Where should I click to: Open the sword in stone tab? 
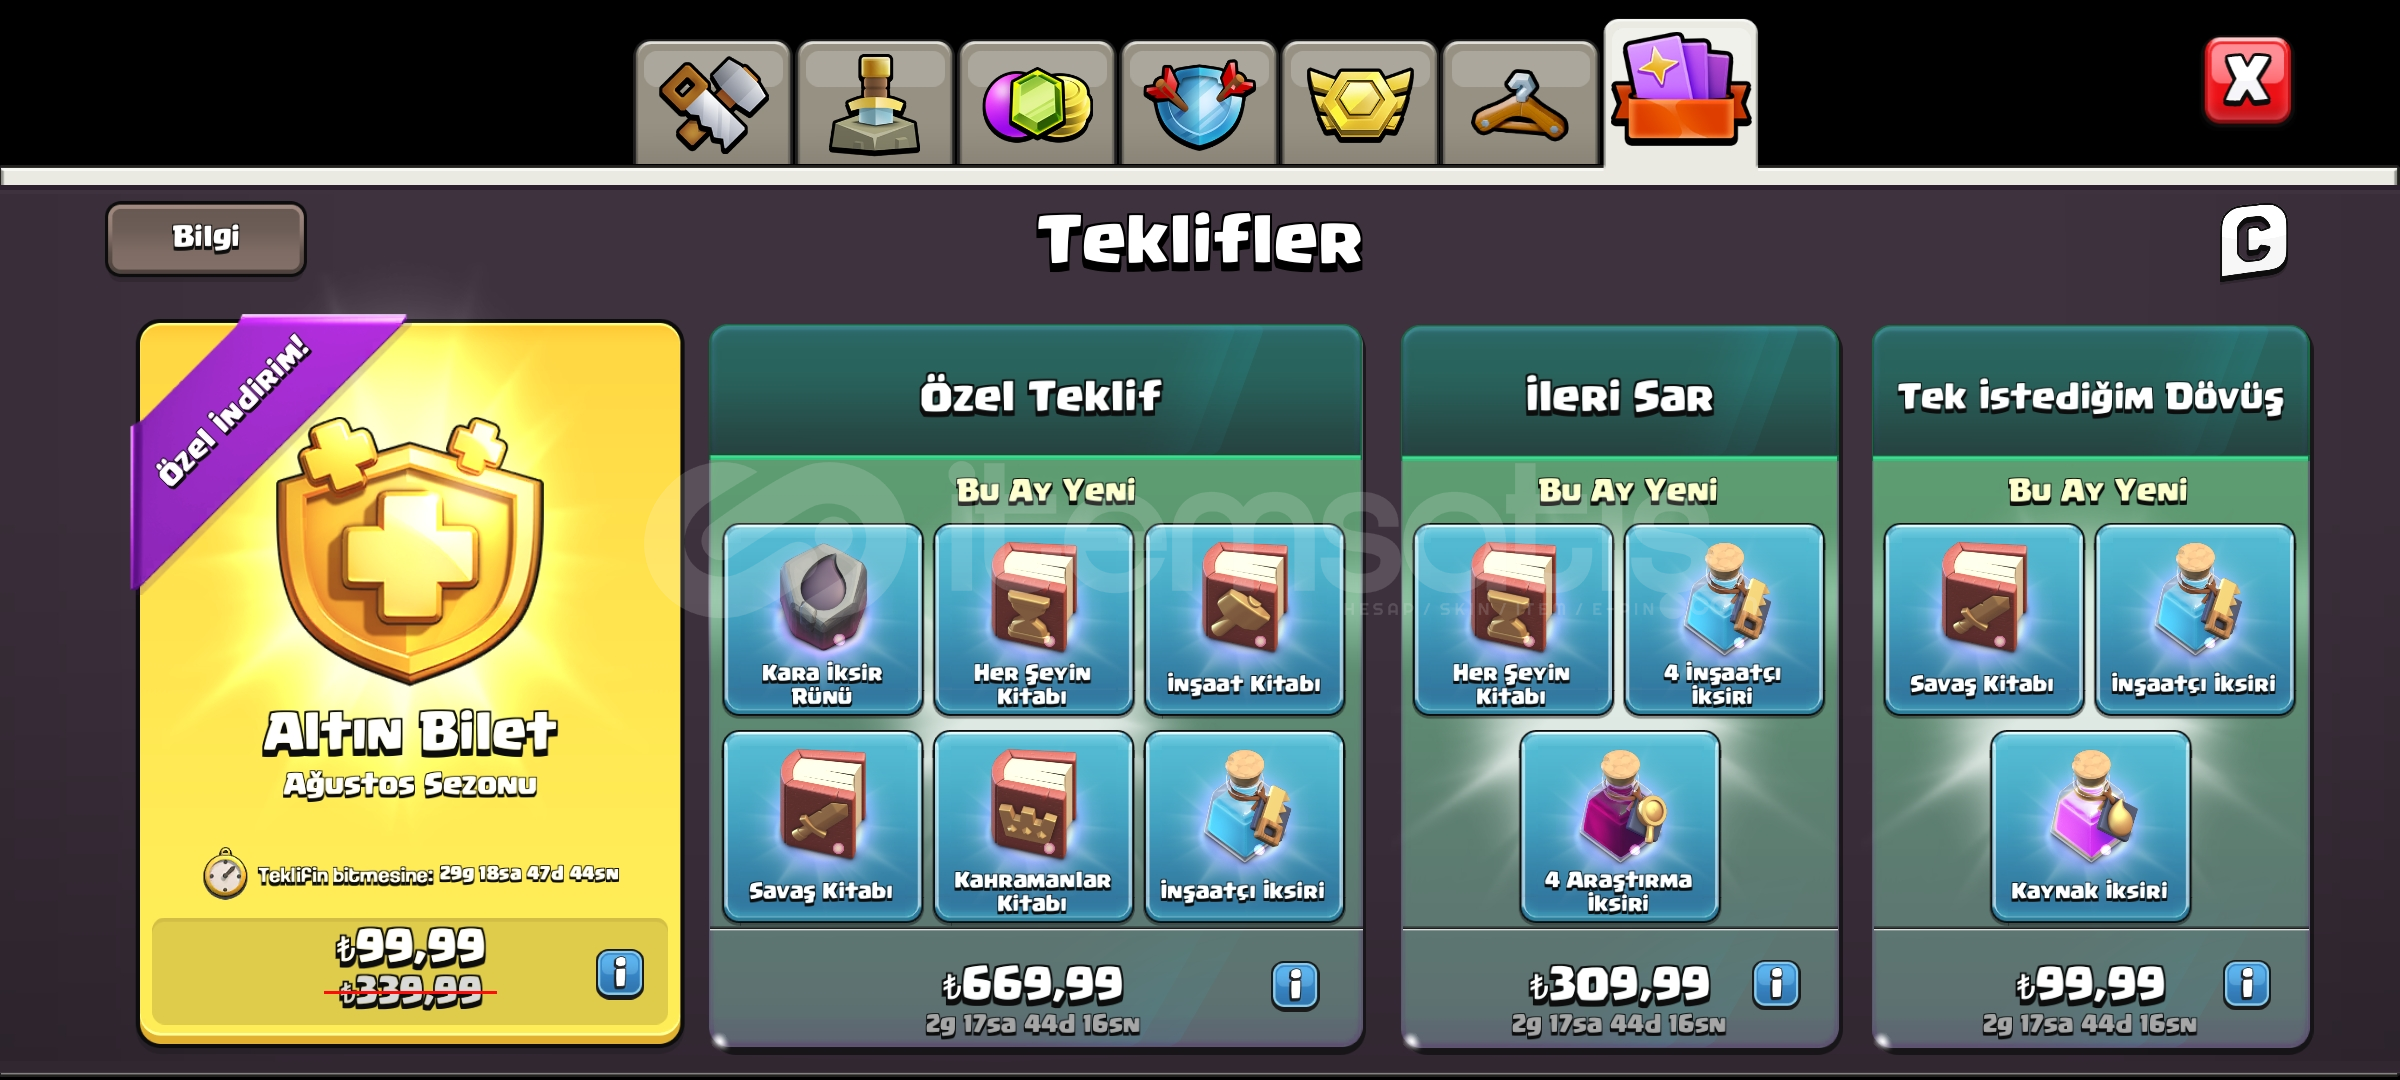pos(874,103)
